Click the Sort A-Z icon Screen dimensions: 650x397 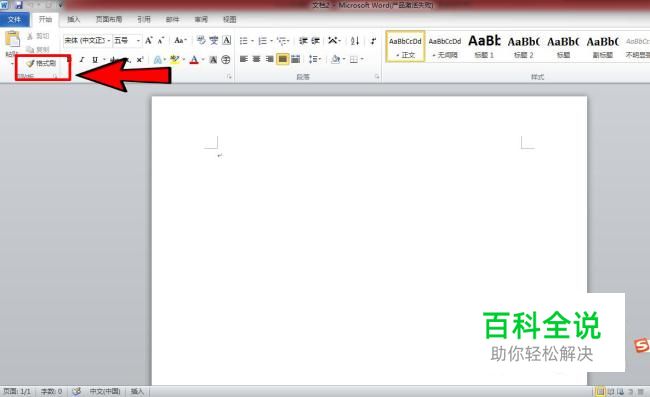(355, 41)
